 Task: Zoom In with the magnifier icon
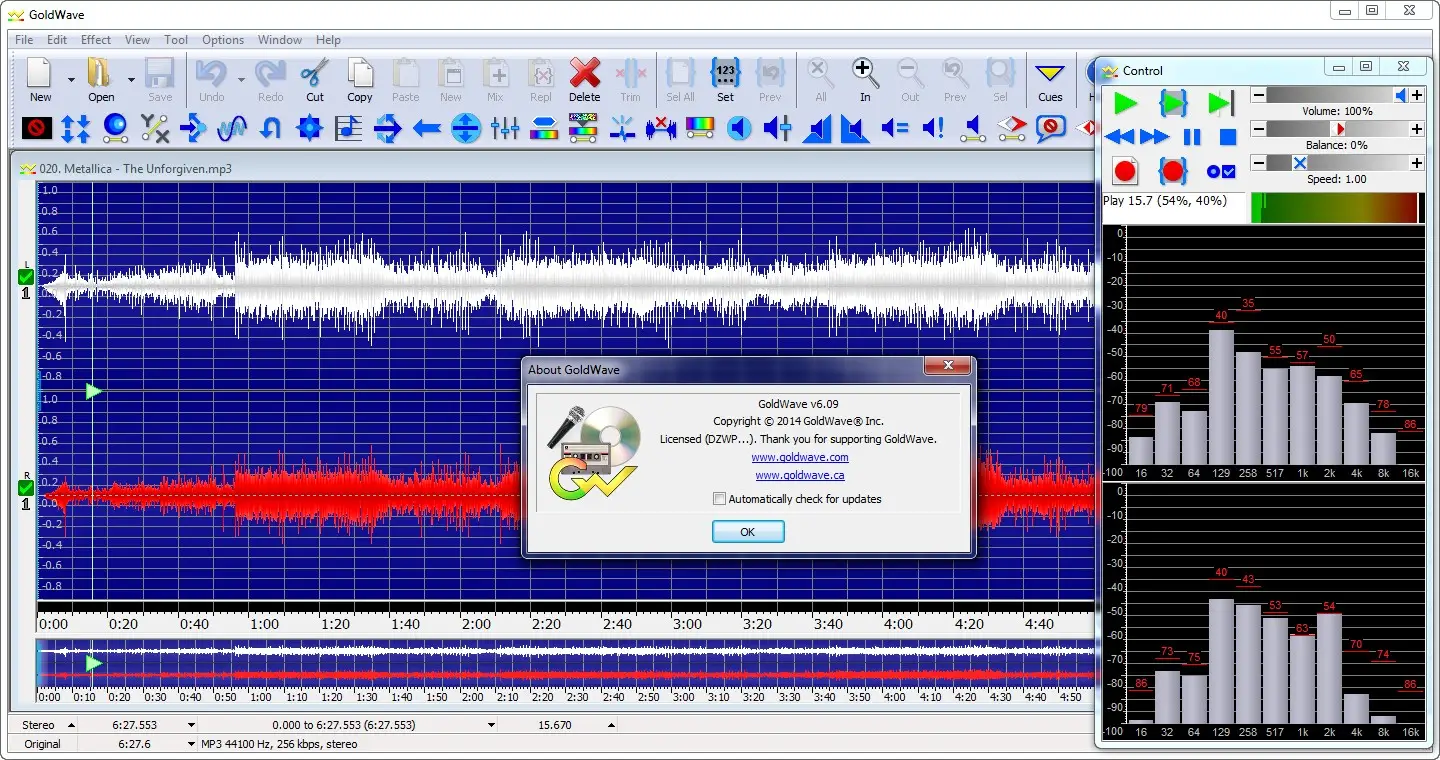point(865,73)
